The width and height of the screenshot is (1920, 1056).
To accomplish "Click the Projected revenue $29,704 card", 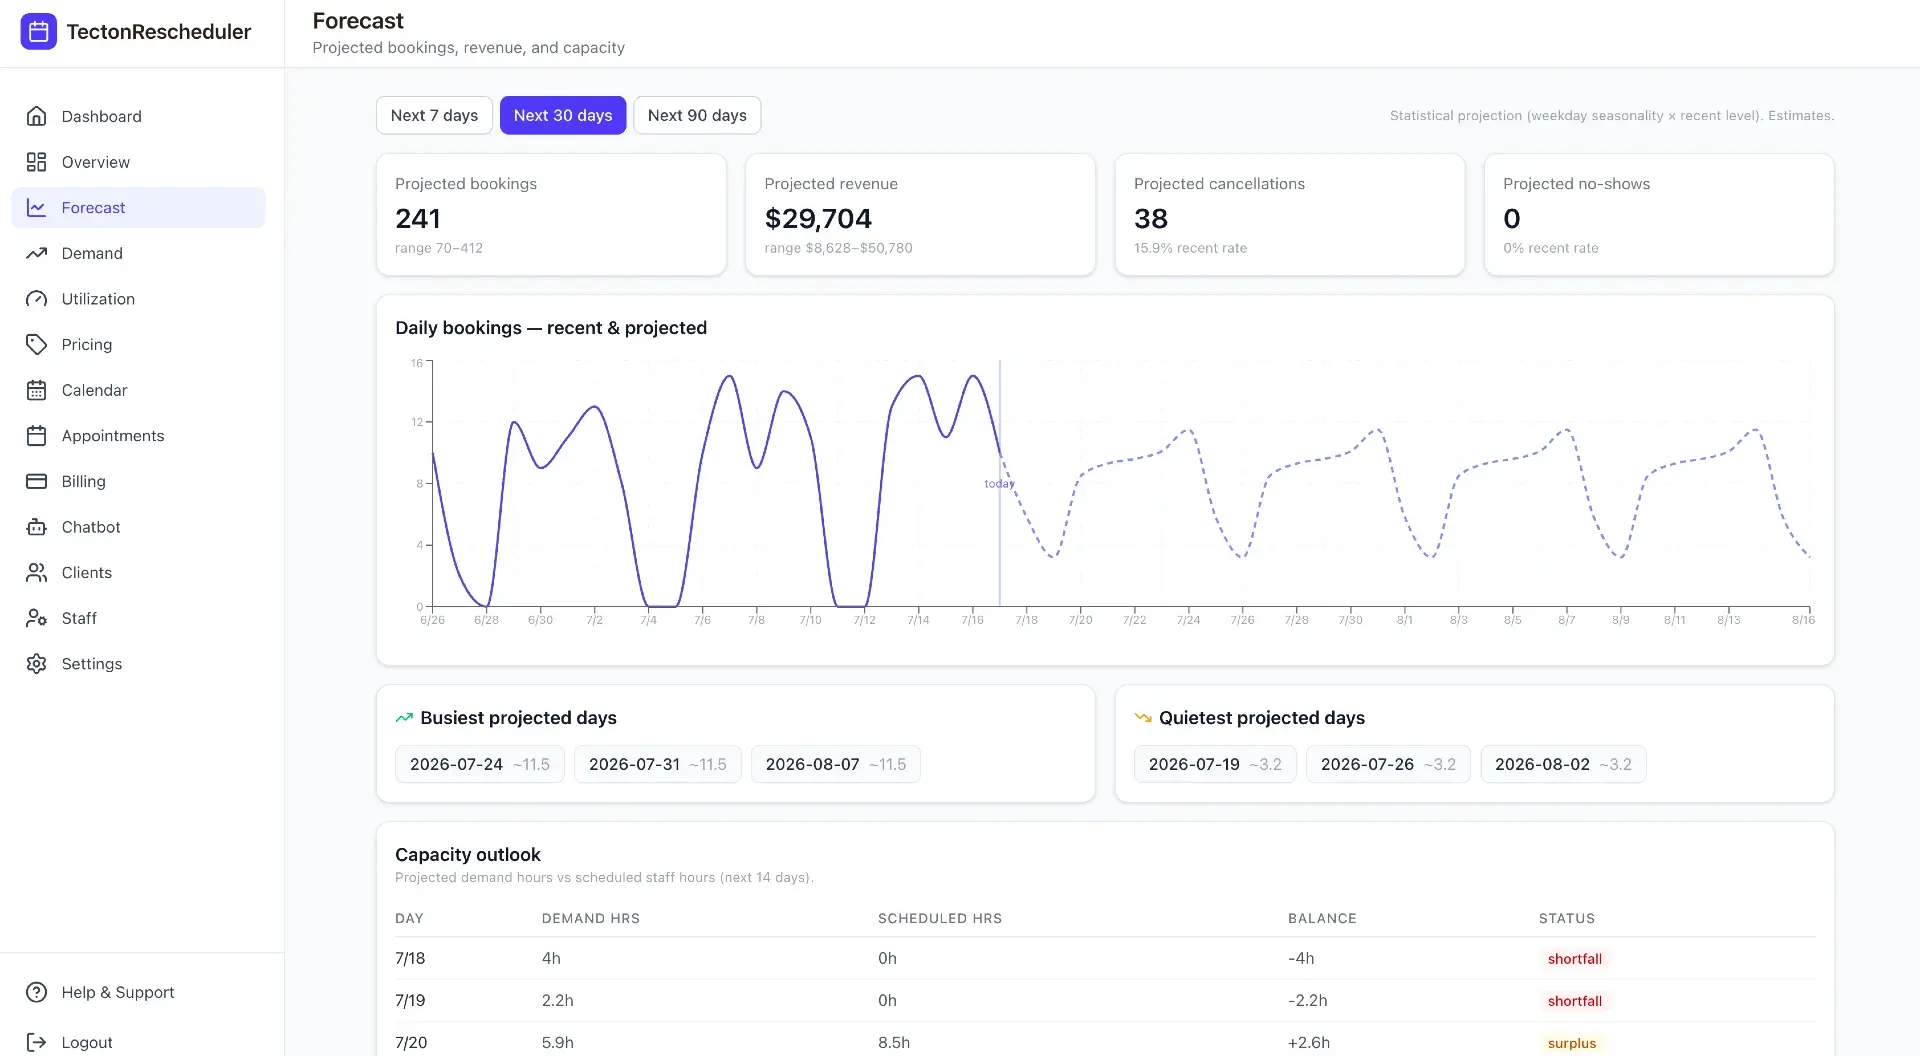I will (x=920, y=214).
